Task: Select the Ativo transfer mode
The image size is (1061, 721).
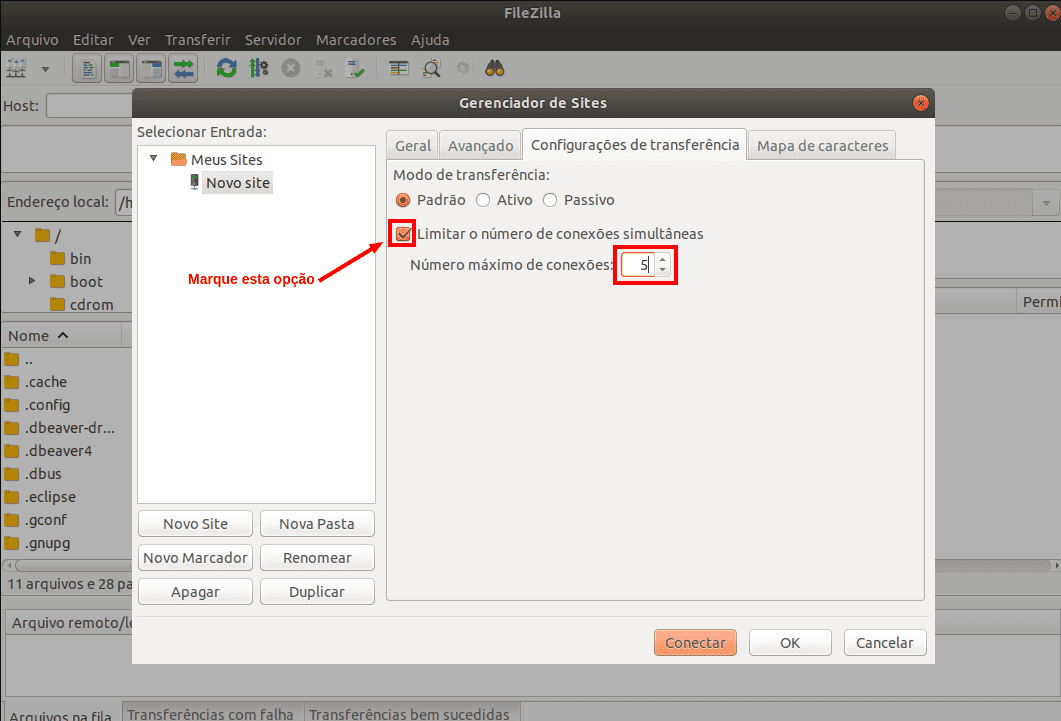Action: tap(482, 200)
